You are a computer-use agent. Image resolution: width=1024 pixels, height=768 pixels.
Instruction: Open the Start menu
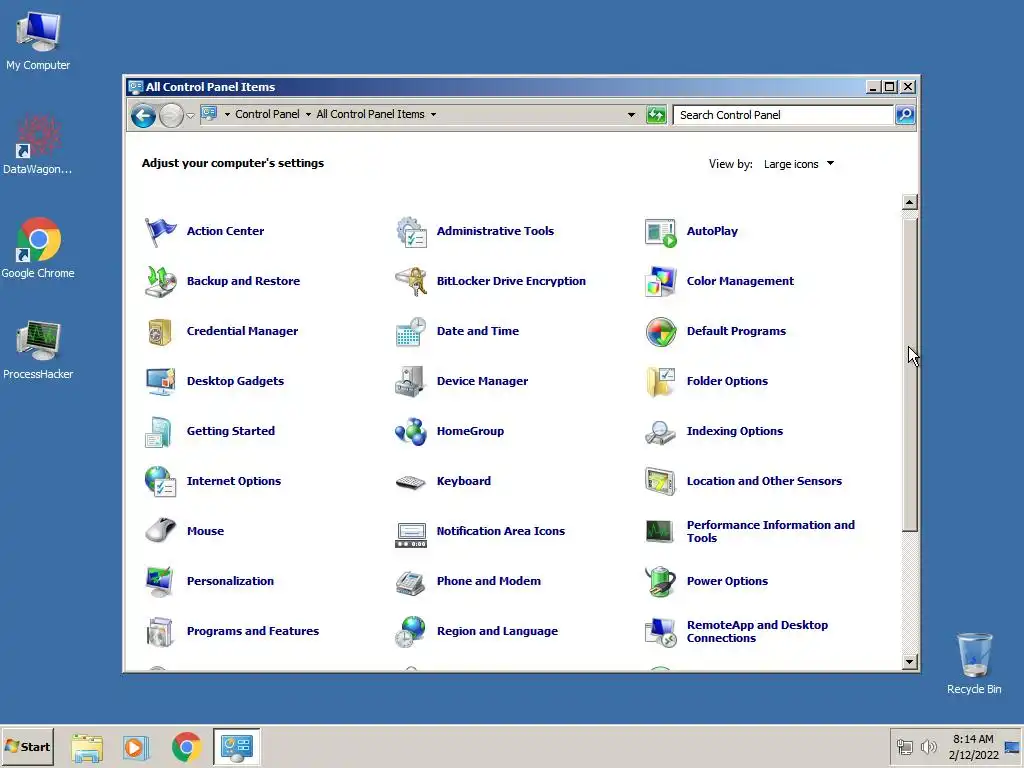[x=27, y=746]
